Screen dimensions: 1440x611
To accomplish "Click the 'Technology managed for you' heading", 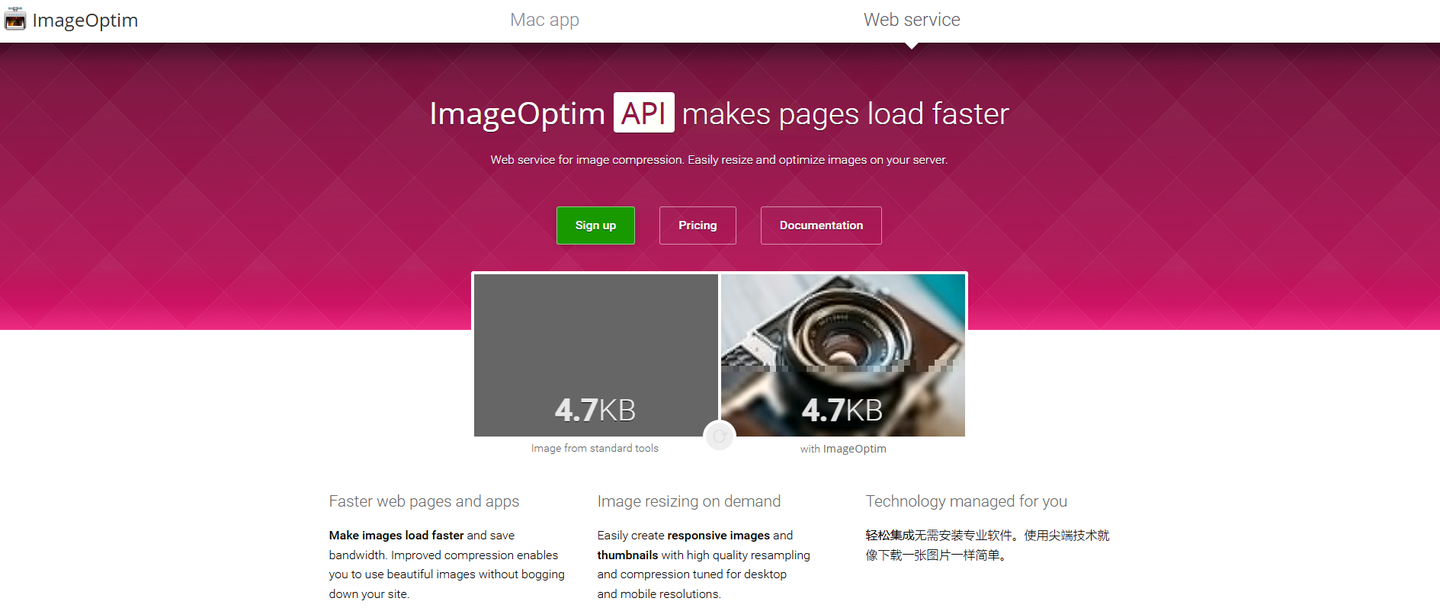I will point(966,502).
